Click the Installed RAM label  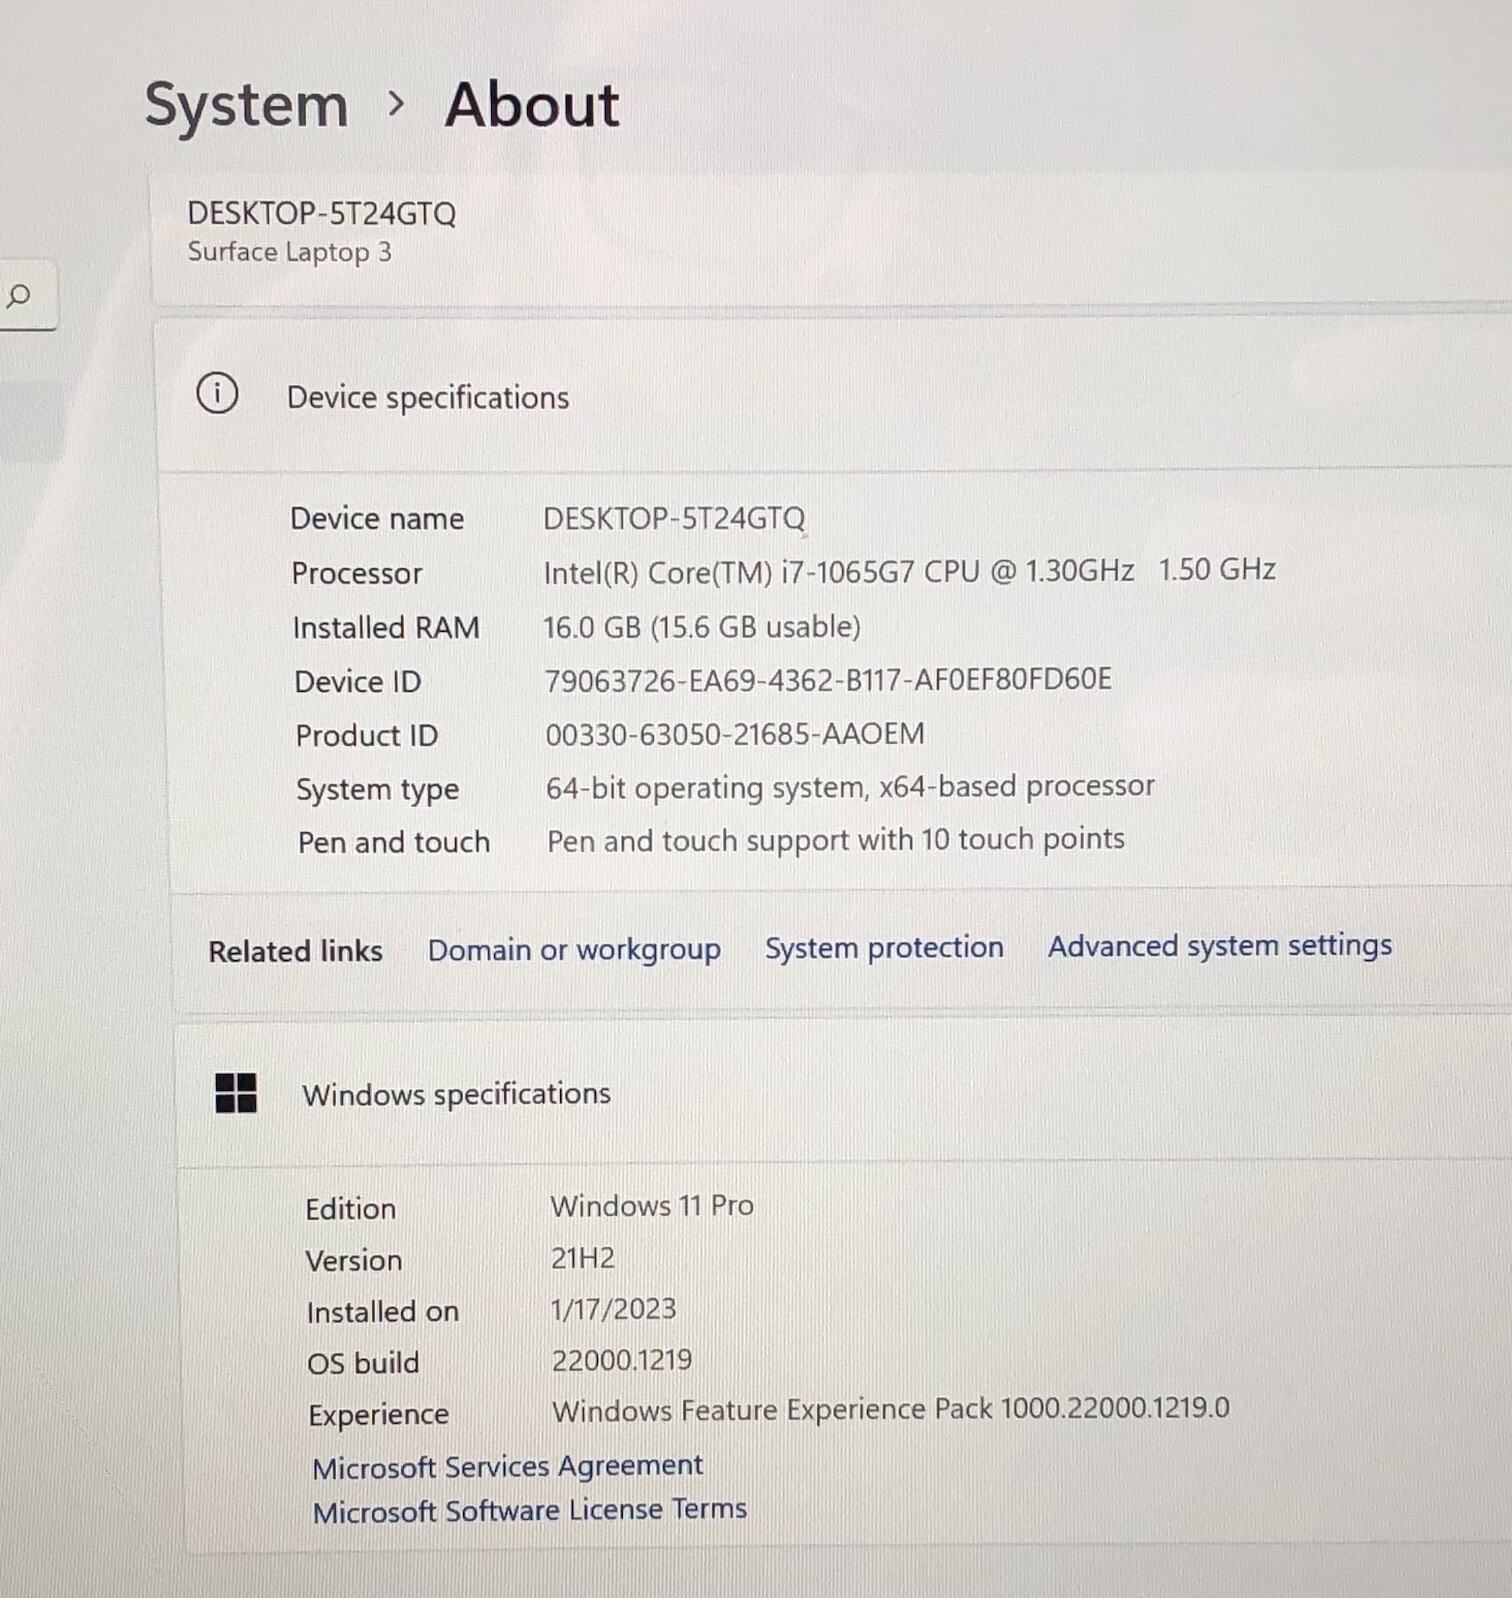386,628
